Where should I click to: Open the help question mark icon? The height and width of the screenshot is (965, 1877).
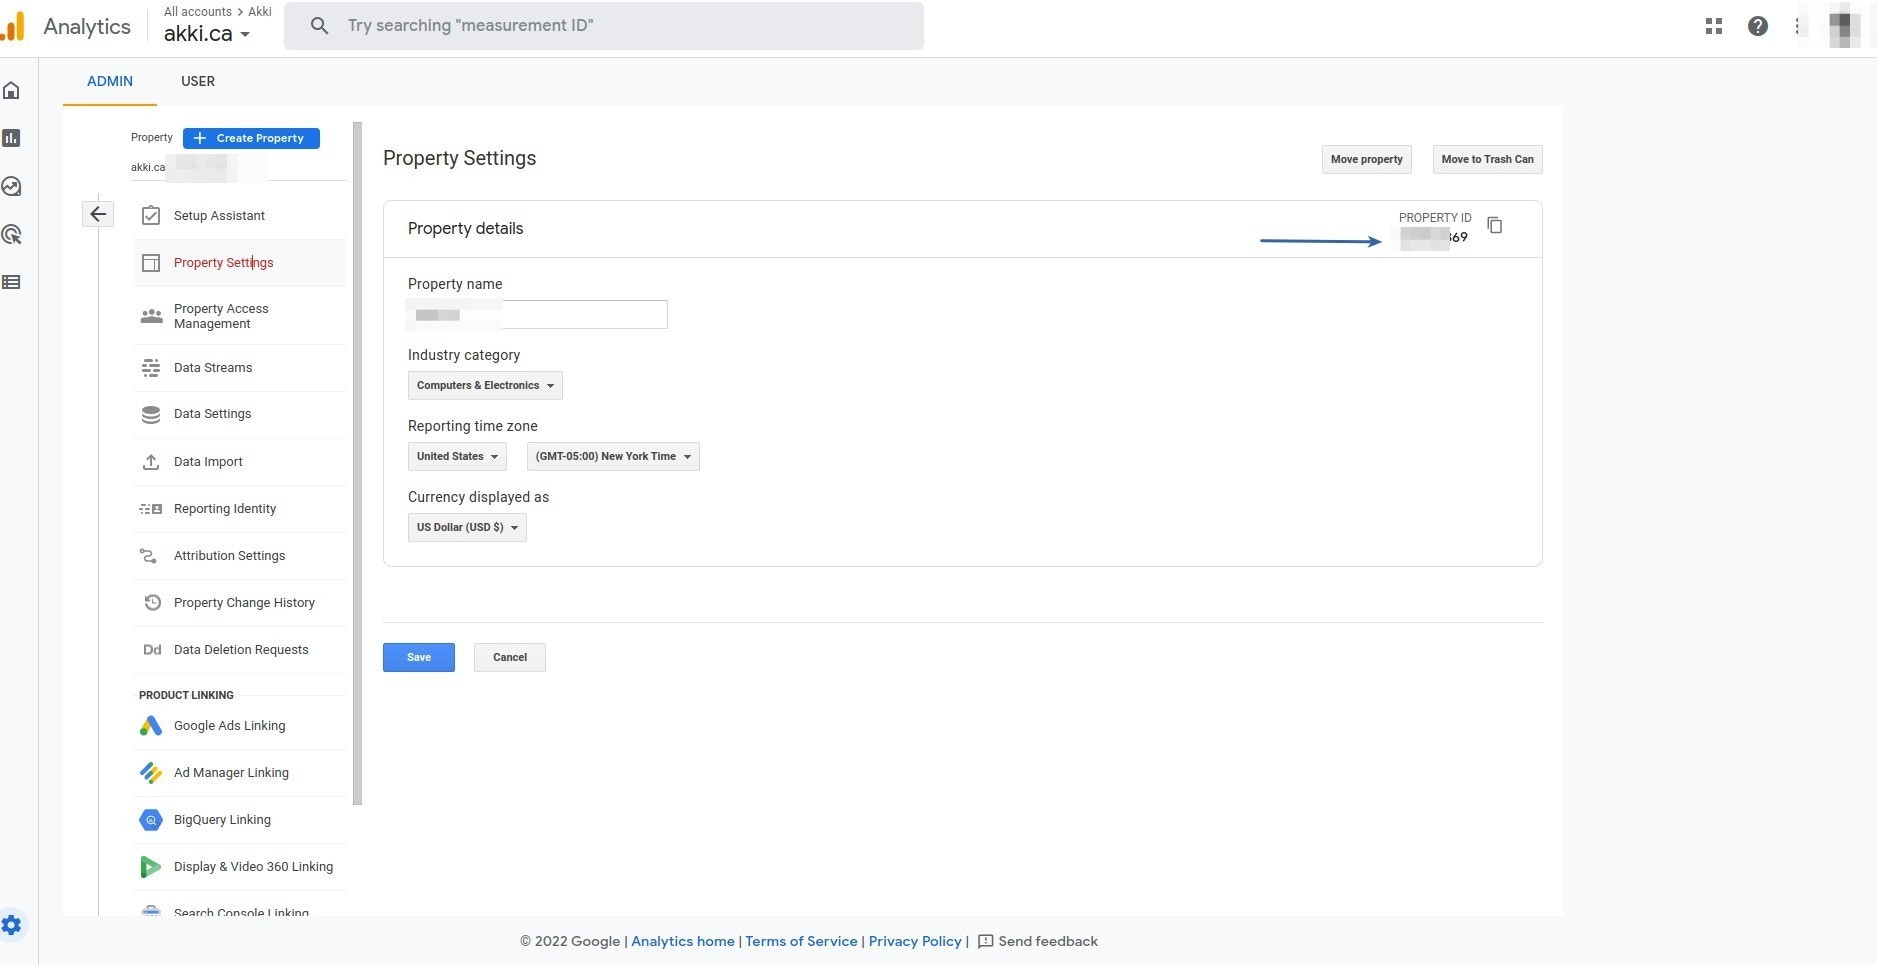[x=1758, y=27]
